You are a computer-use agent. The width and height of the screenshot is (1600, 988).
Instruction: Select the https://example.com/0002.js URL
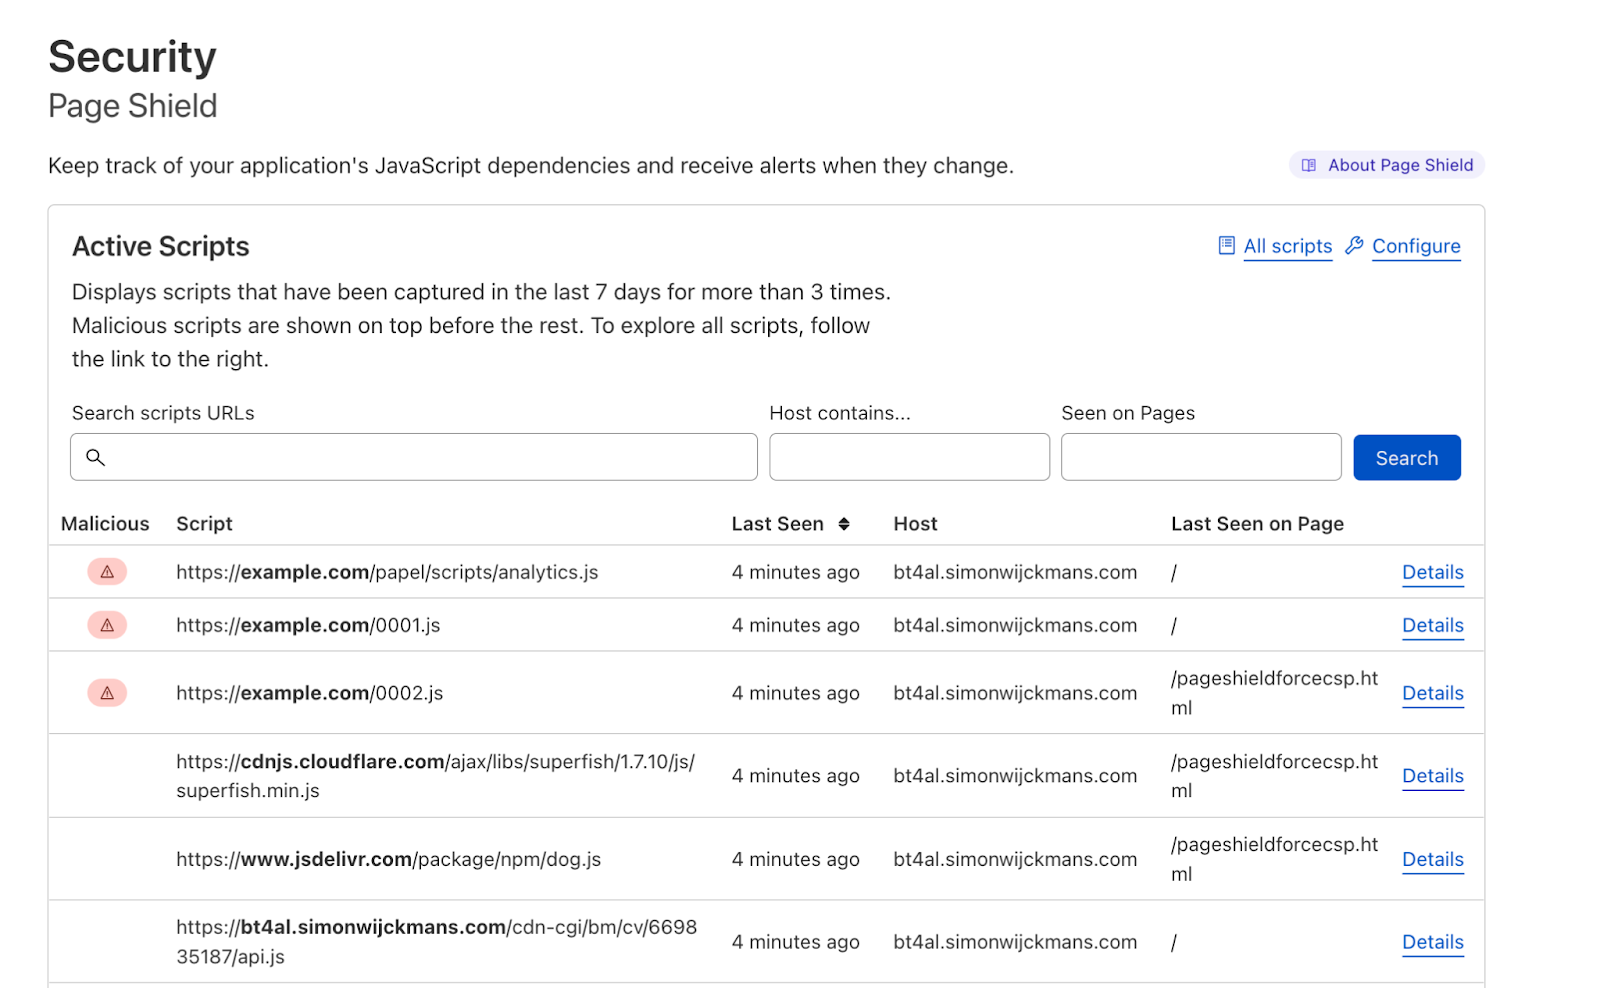click(x=309, y=693)
